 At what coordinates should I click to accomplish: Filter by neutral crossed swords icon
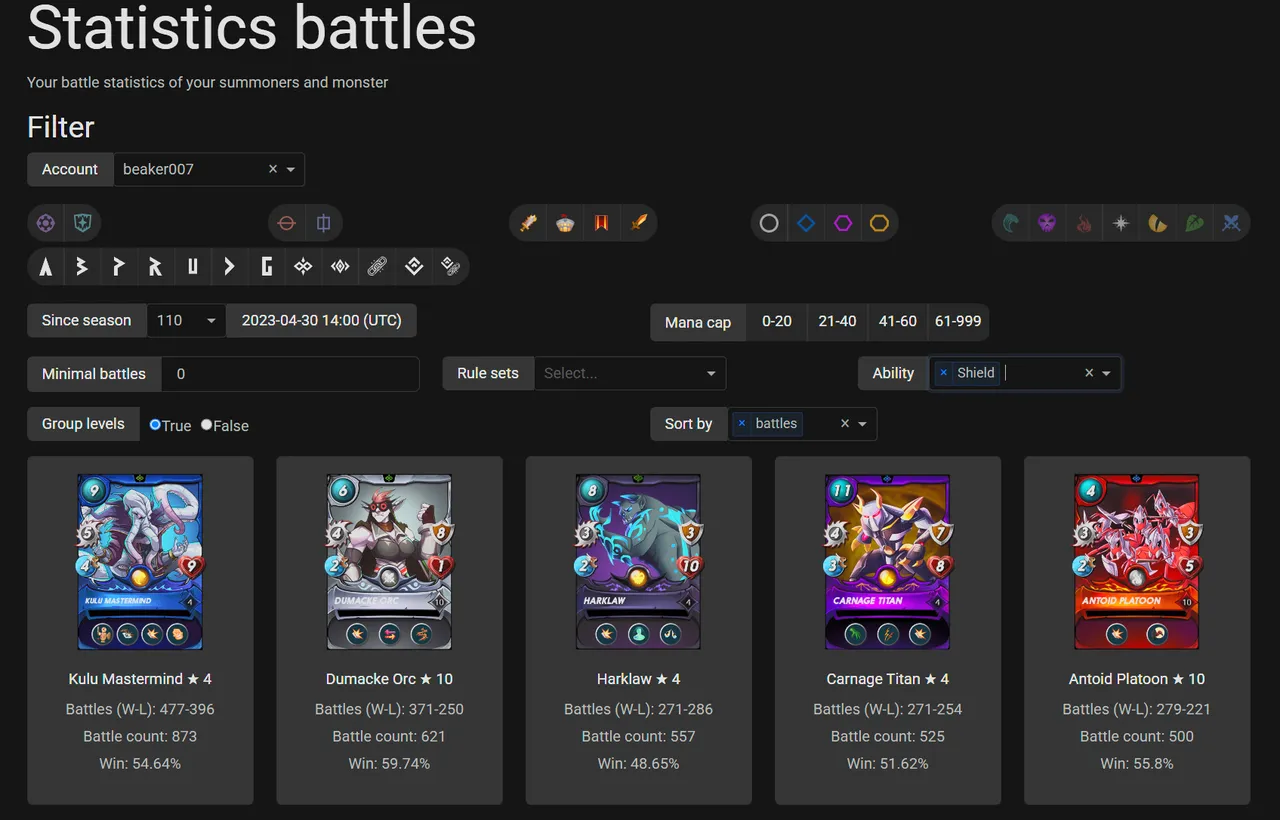(x=1231, y=223)
